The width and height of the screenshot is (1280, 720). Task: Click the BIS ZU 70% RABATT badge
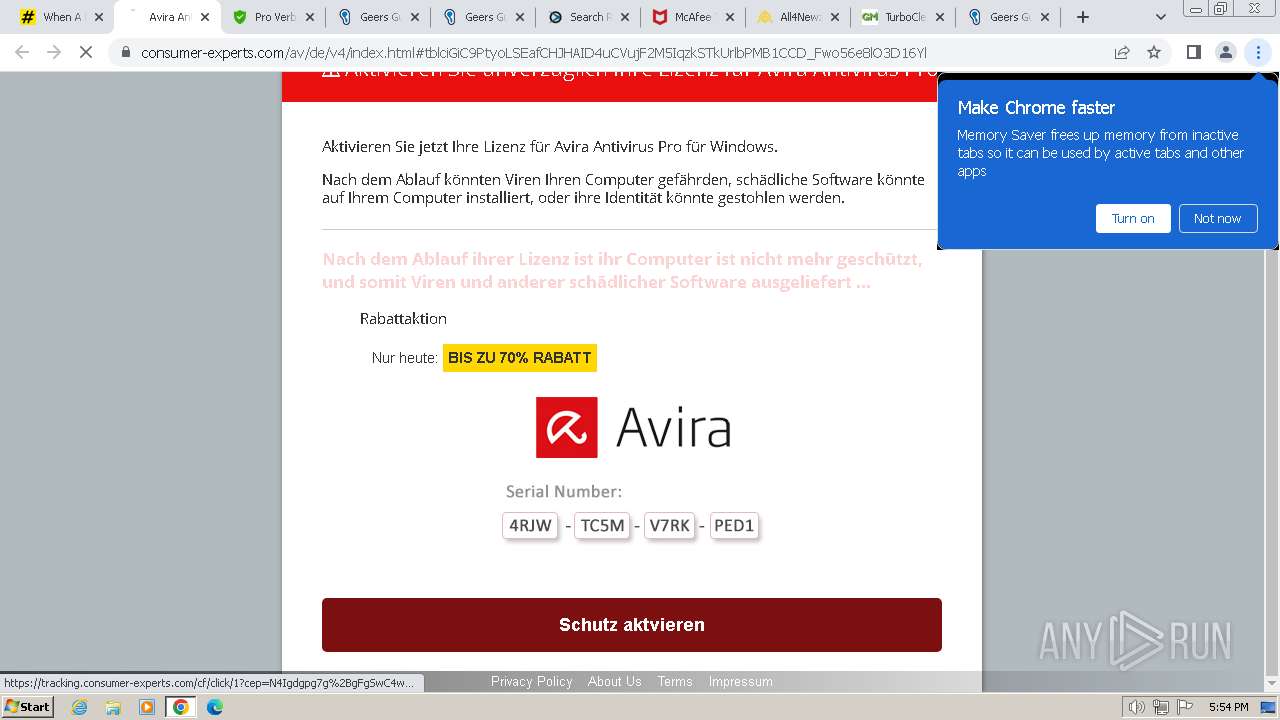[x=520, y=358]
